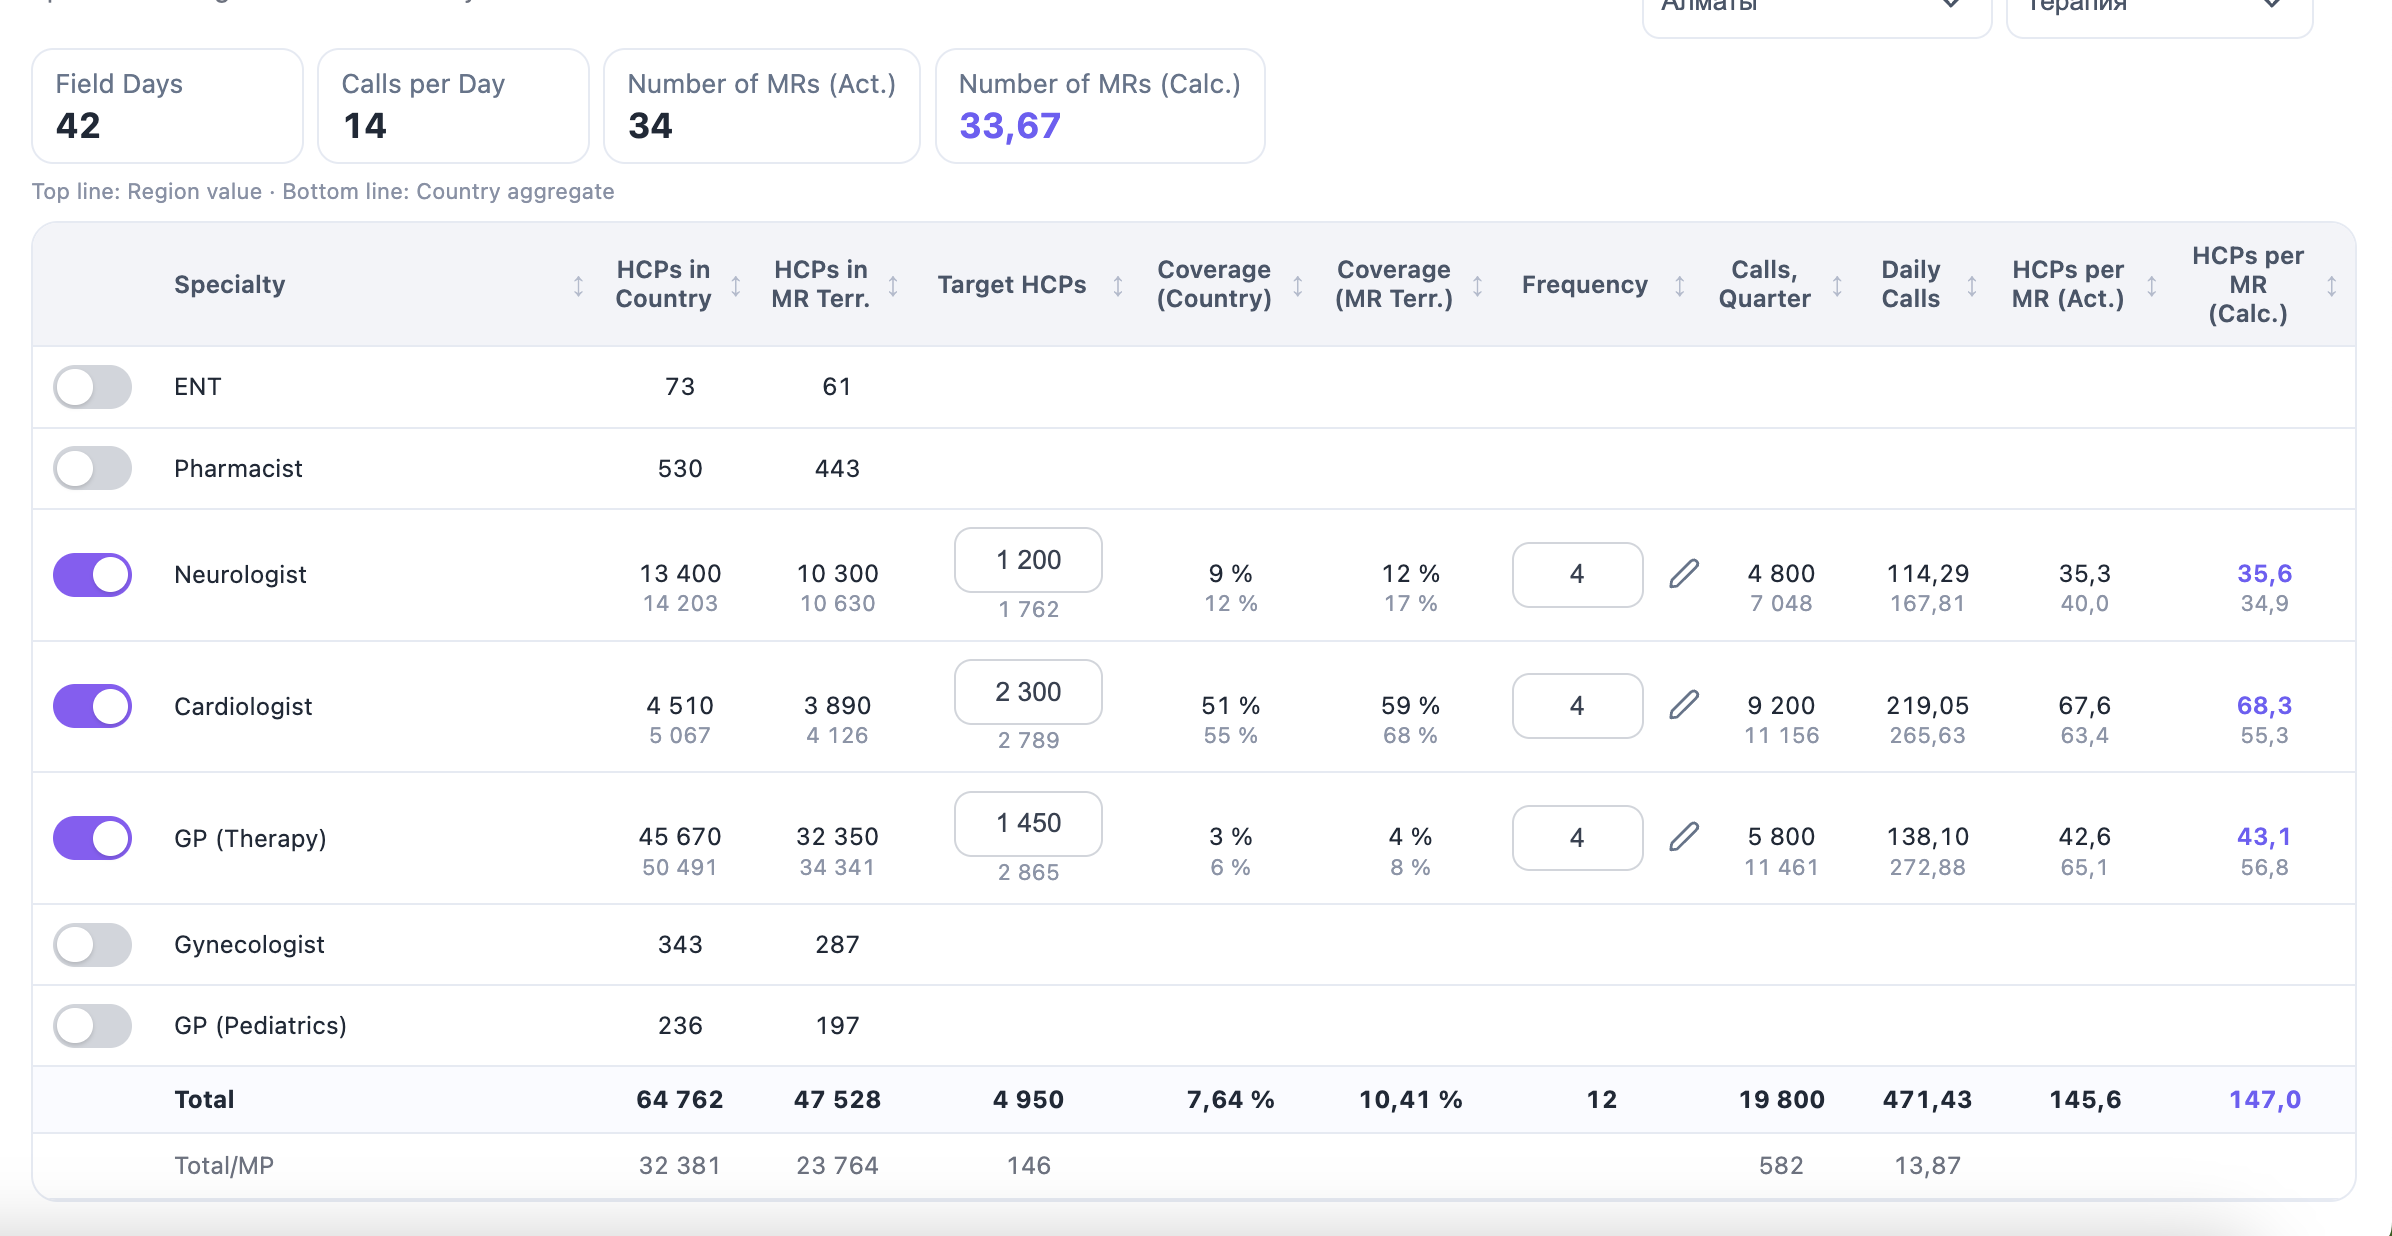The height and width of the screenshot is (1236, 2392).
Task: Switch off the Cardiologist toggle
Action: (x=92, y=706)
